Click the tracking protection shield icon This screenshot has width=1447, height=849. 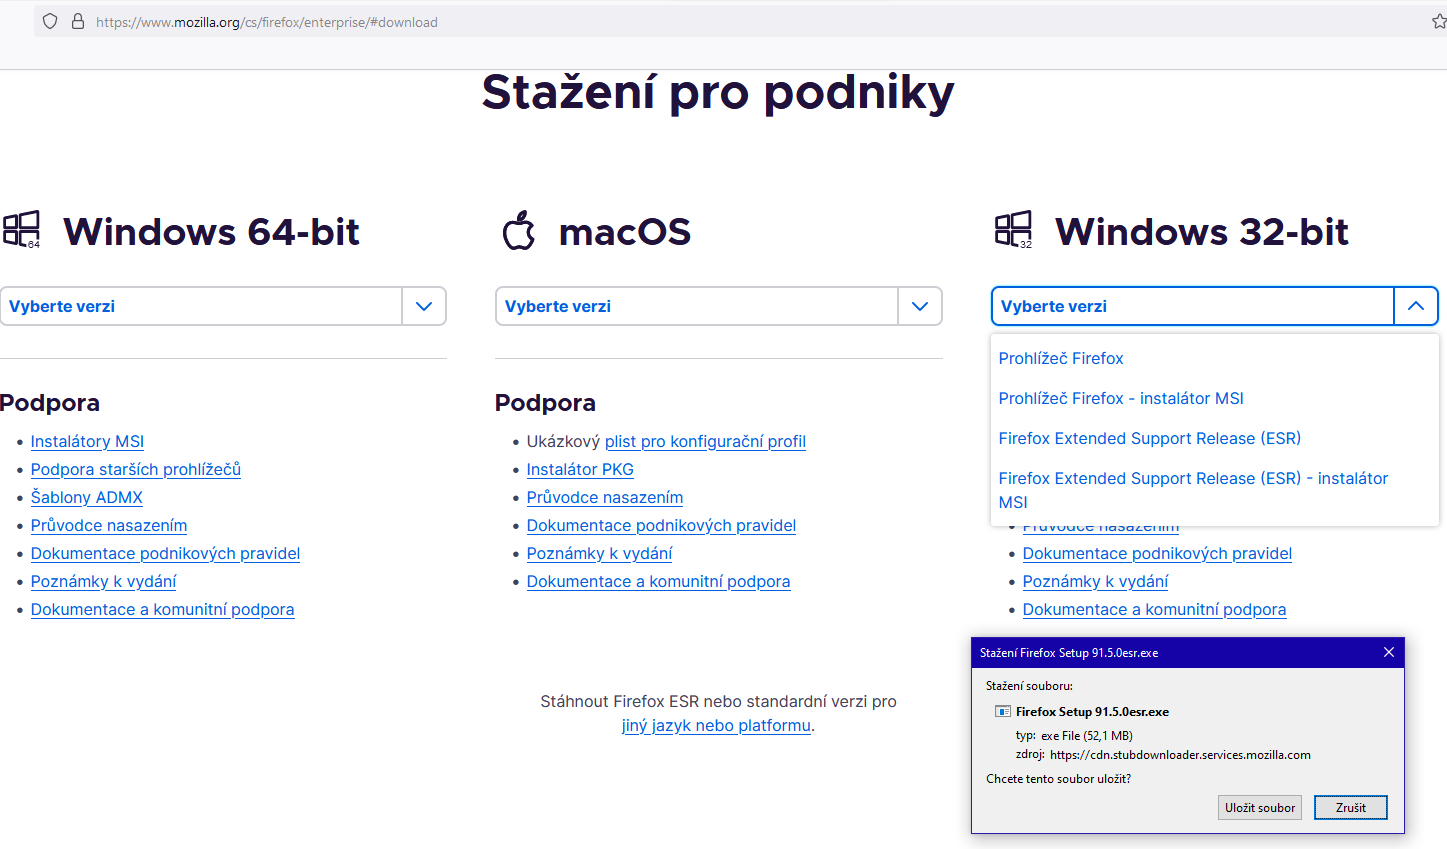(x=50, y=21)
